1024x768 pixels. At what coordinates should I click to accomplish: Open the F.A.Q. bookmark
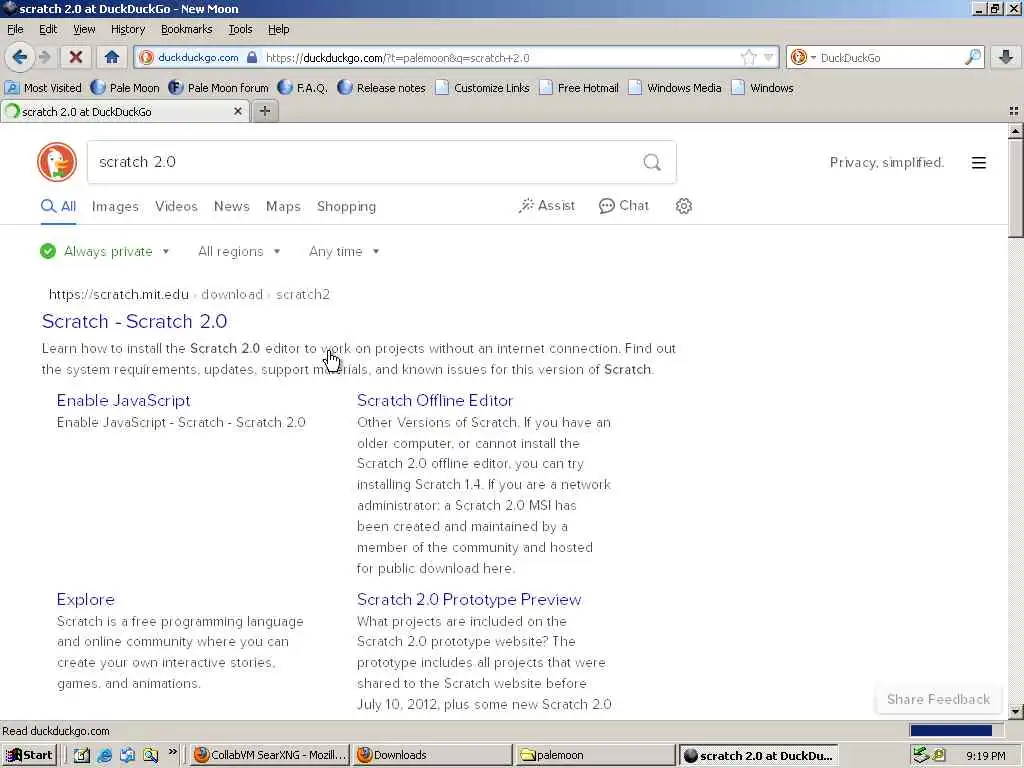coord(302,88)
